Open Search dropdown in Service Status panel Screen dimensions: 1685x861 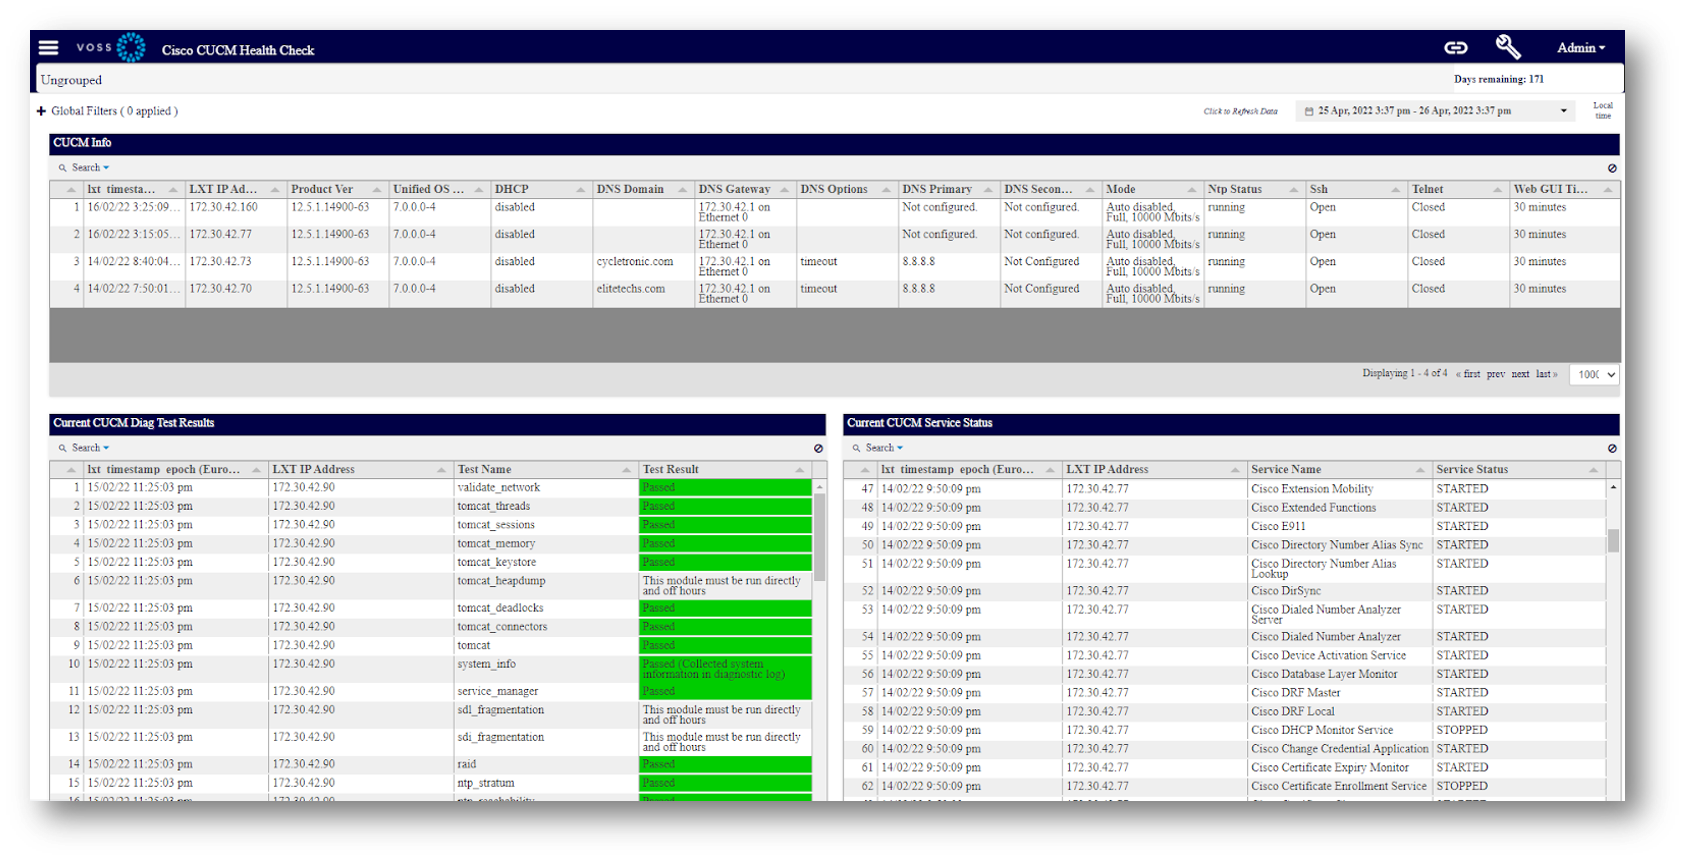pos(884,448)
